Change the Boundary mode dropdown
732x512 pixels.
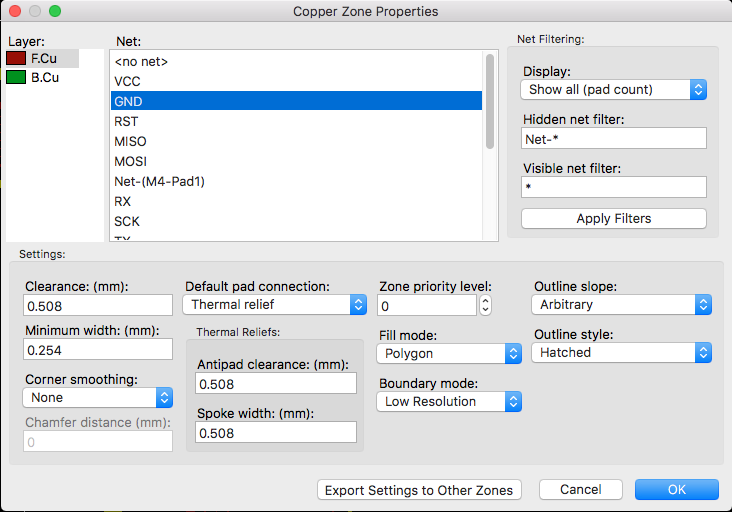(450, 401)
